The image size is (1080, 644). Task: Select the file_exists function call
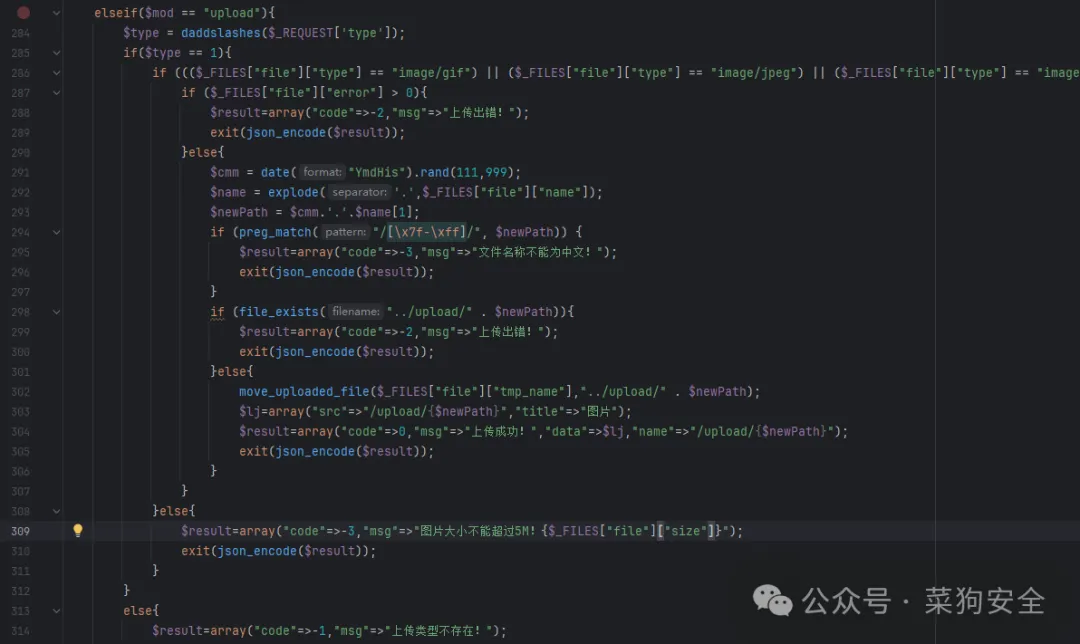tap(279, 311)
